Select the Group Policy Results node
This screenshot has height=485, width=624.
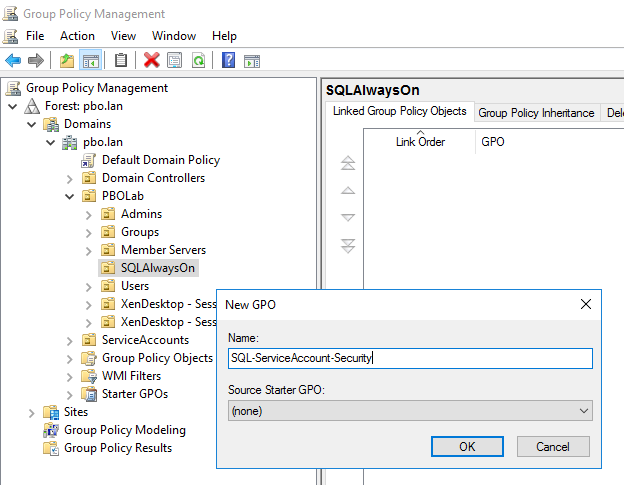pos(118,448)
